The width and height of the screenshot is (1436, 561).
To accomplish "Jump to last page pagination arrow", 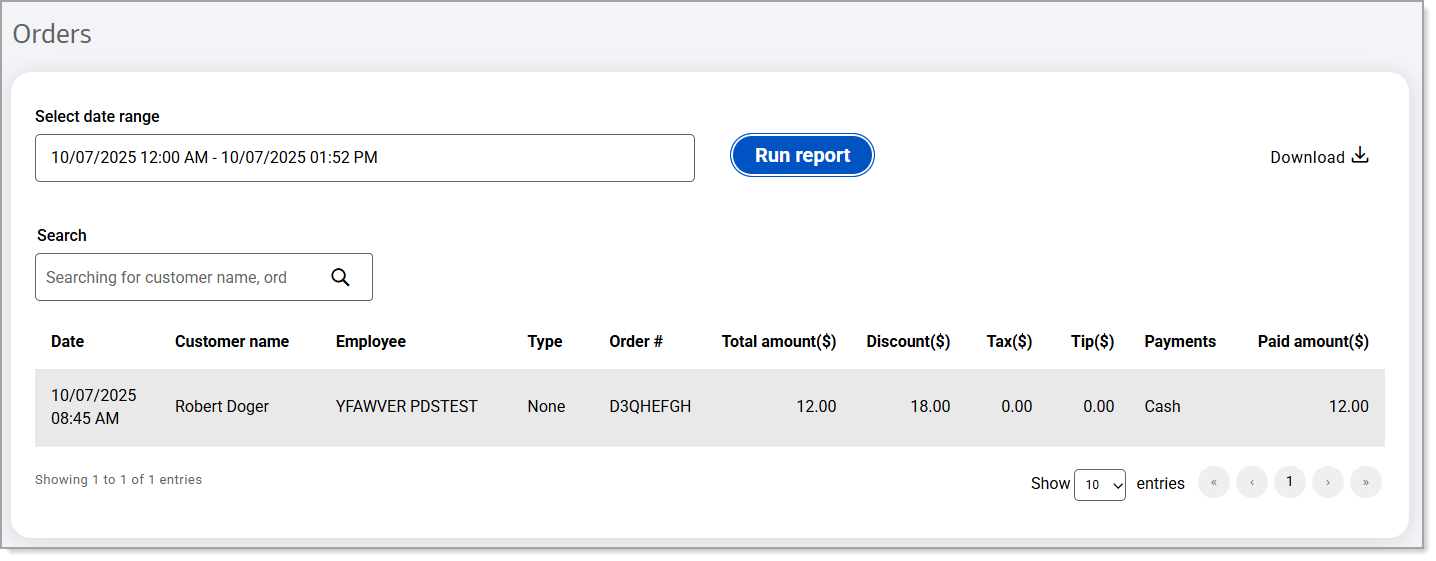I will [1365, 482].
